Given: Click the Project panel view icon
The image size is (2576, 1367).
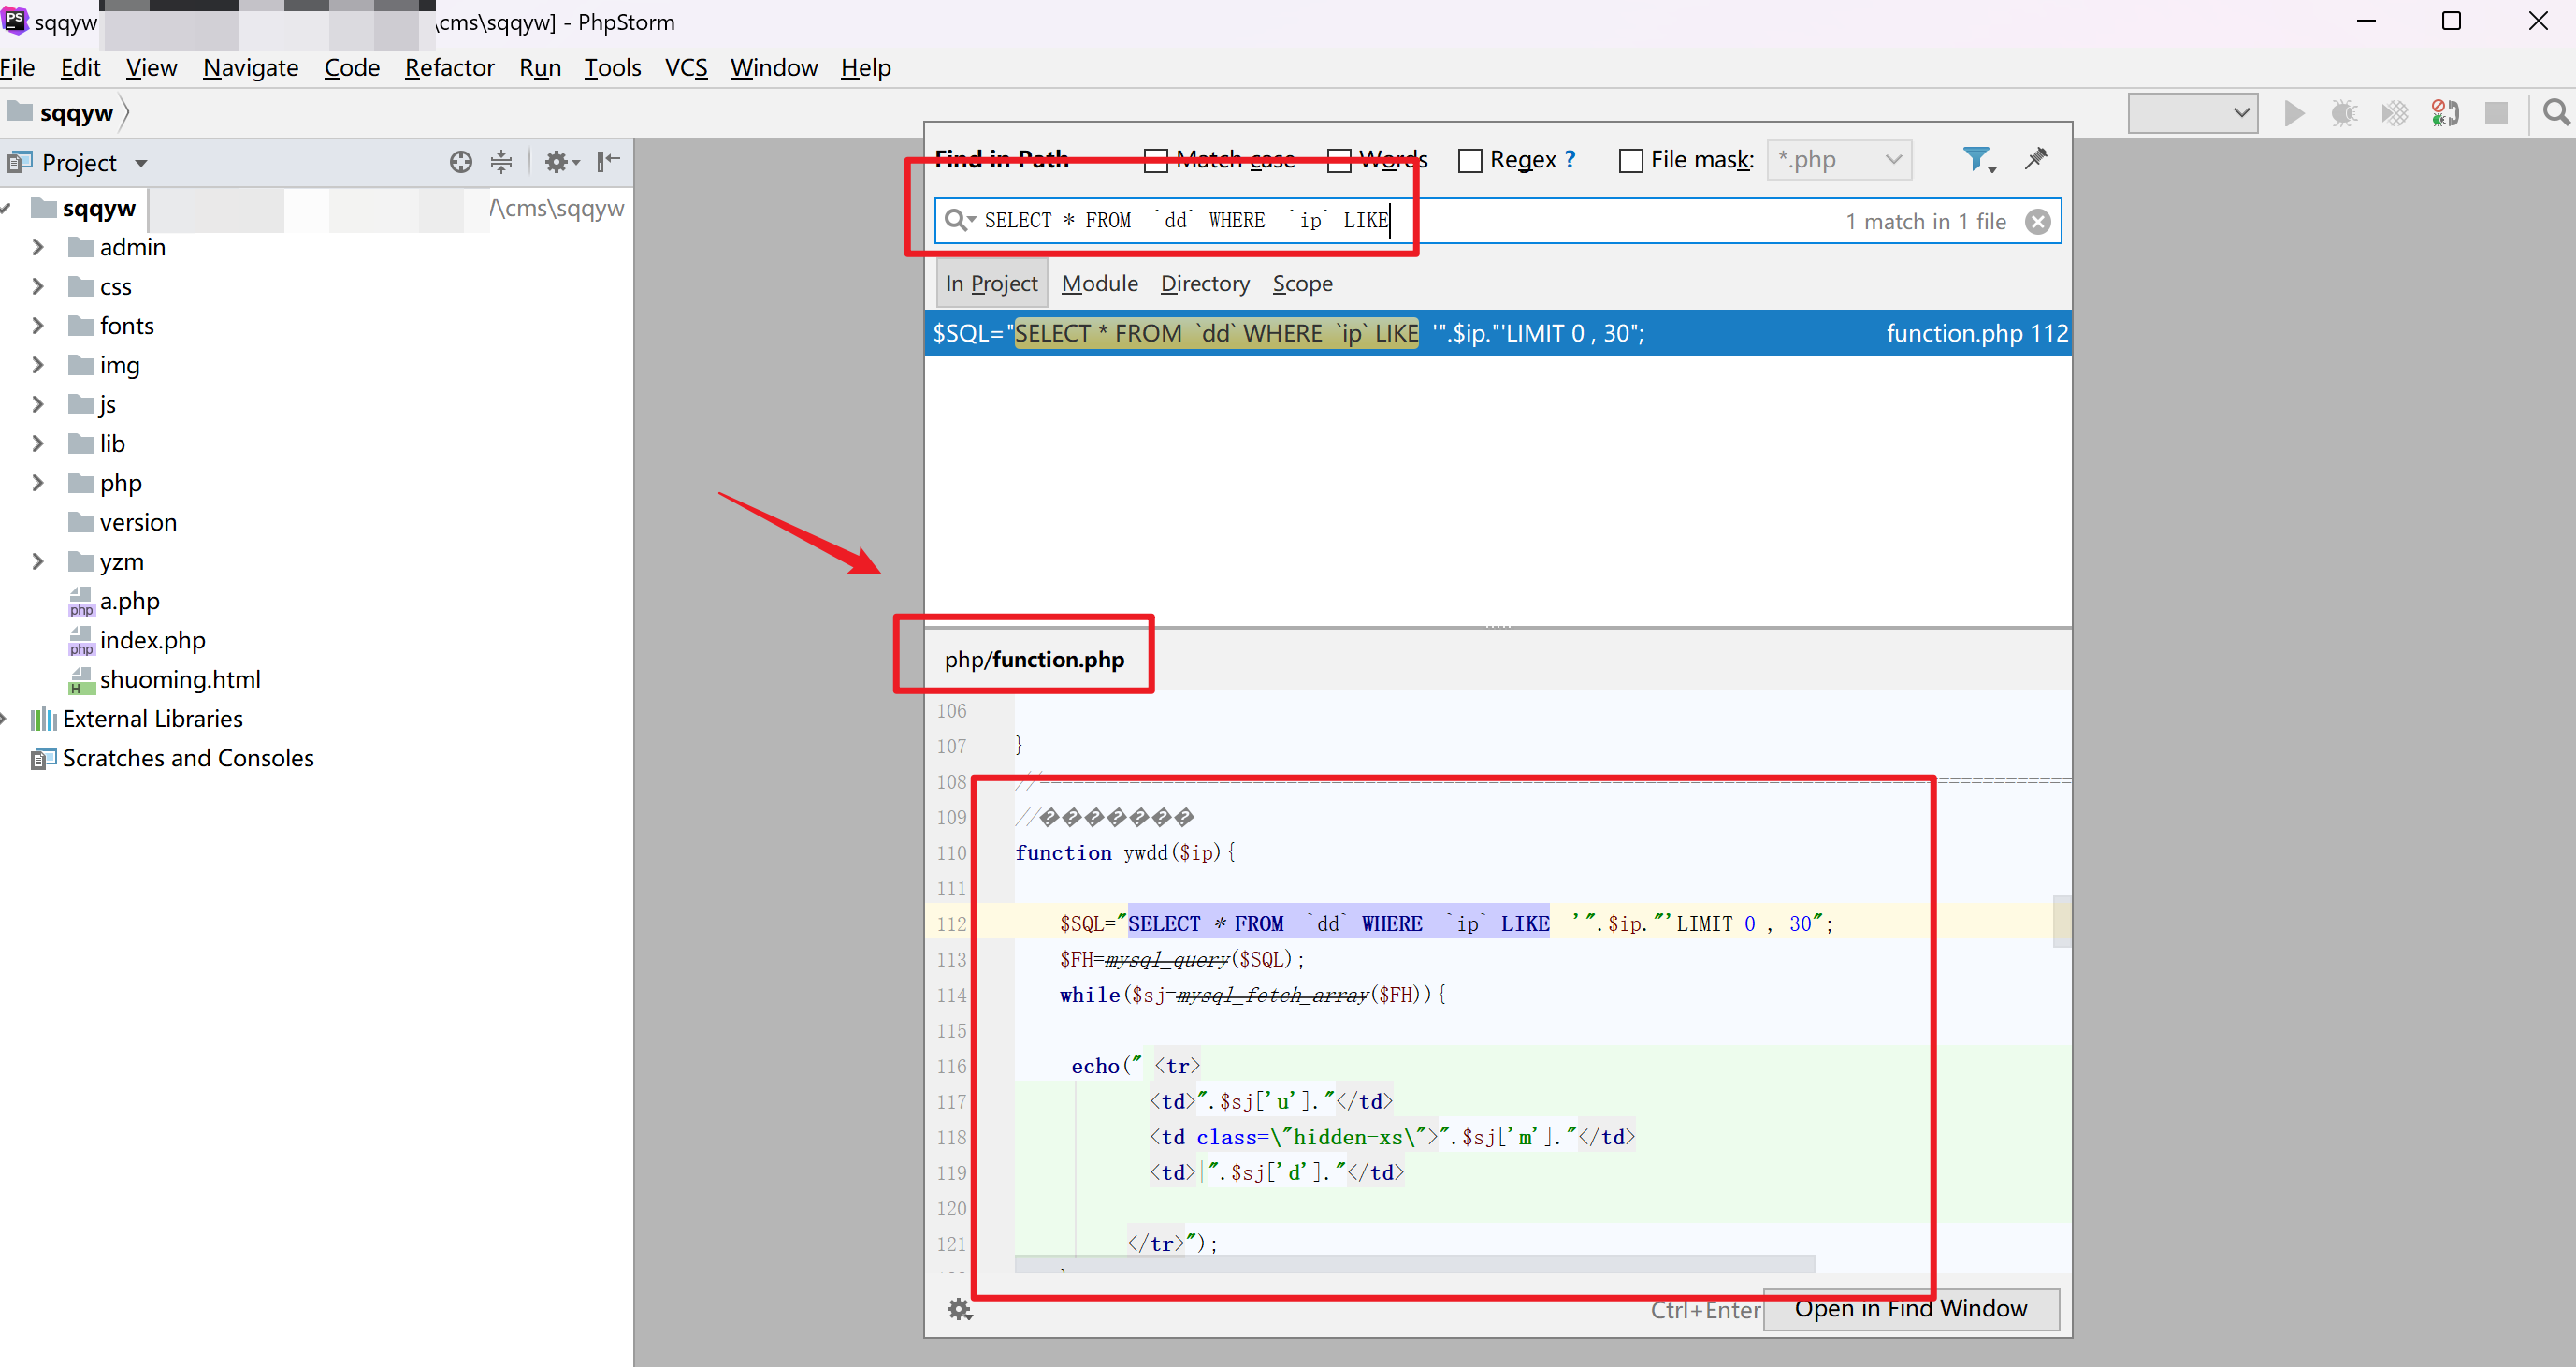Looking at the screenshot, I should [19, 162].
